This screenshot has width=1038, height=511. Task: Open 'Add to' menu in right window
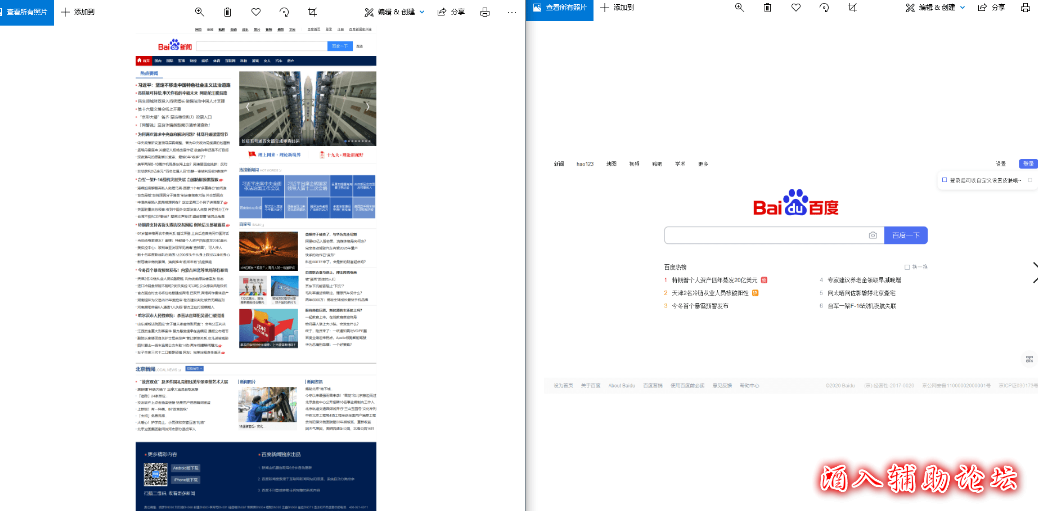coord(617,7)
